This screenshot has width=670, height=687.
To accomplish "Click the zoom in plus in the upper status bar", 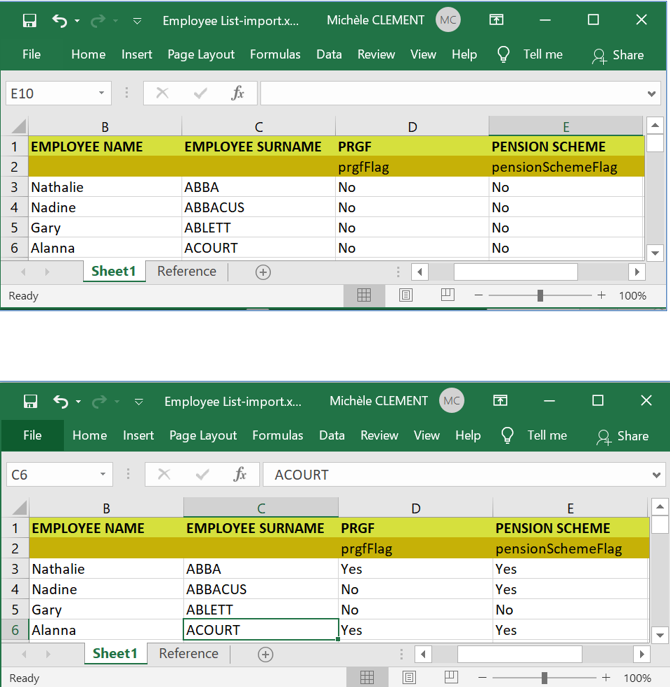I will click(601, 296).
